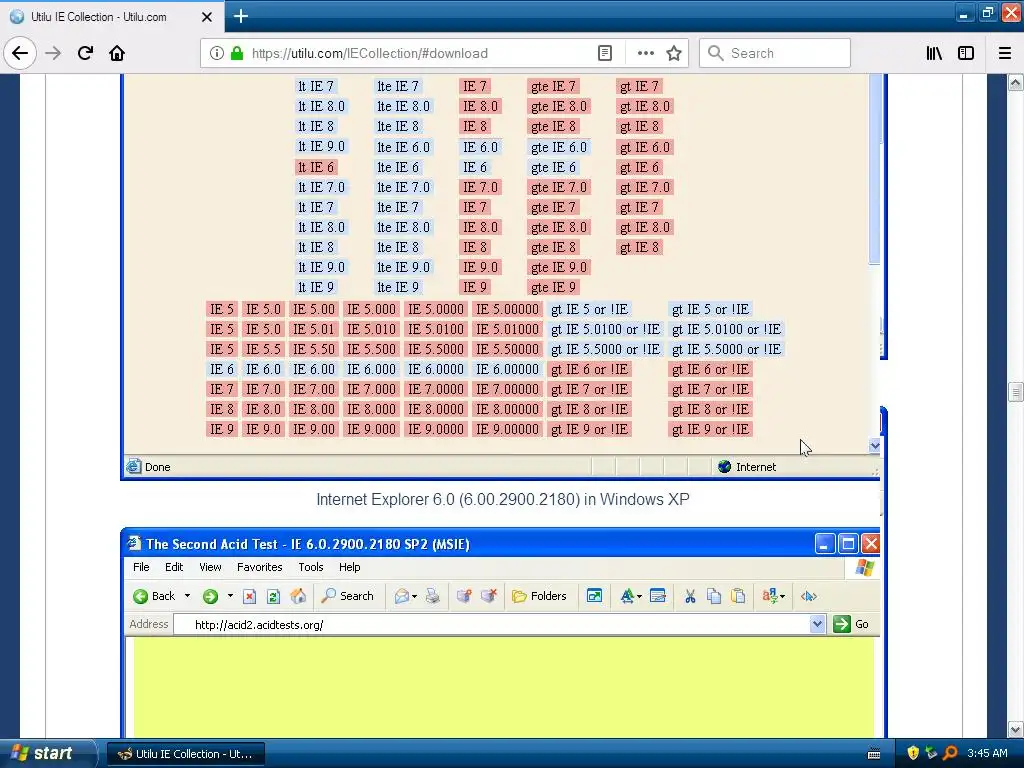Click the IE Folders button
Image resolution: width=1024 pixels, height=768 pixels.
coord(539,596)
